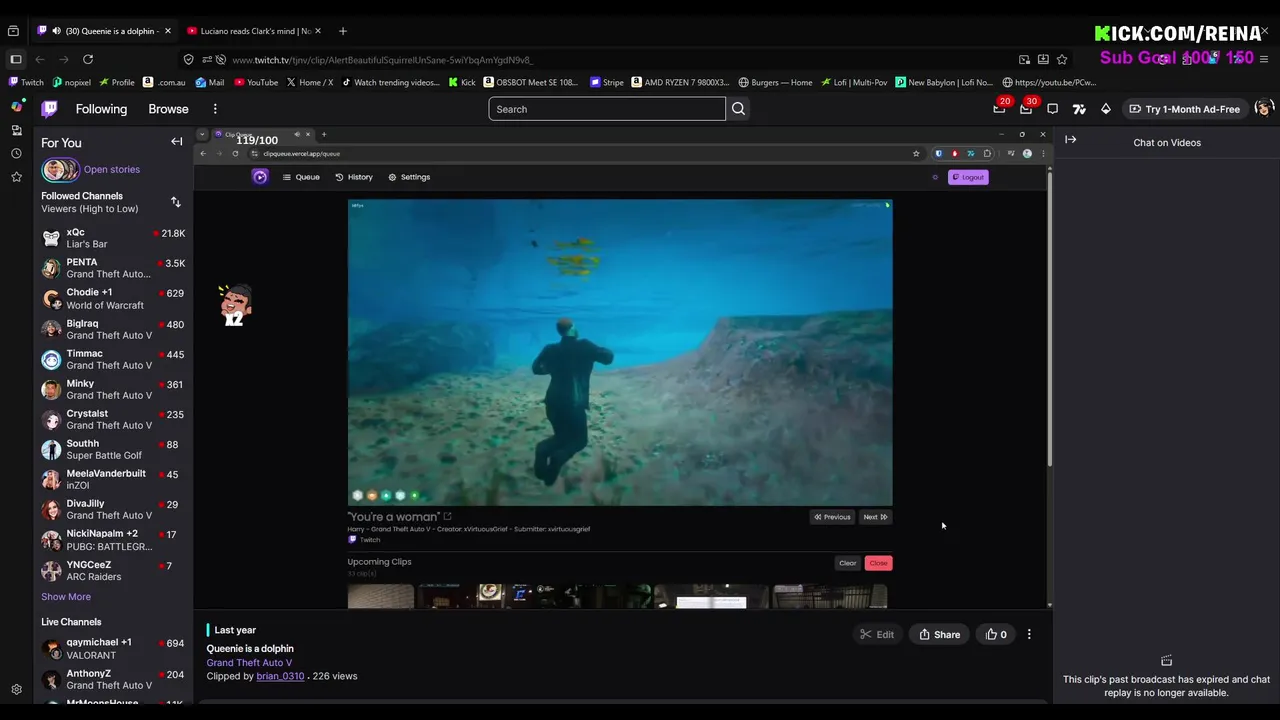Open browser sidebar settings gear
Viewport: 1280px width, 720px height.
16,689
